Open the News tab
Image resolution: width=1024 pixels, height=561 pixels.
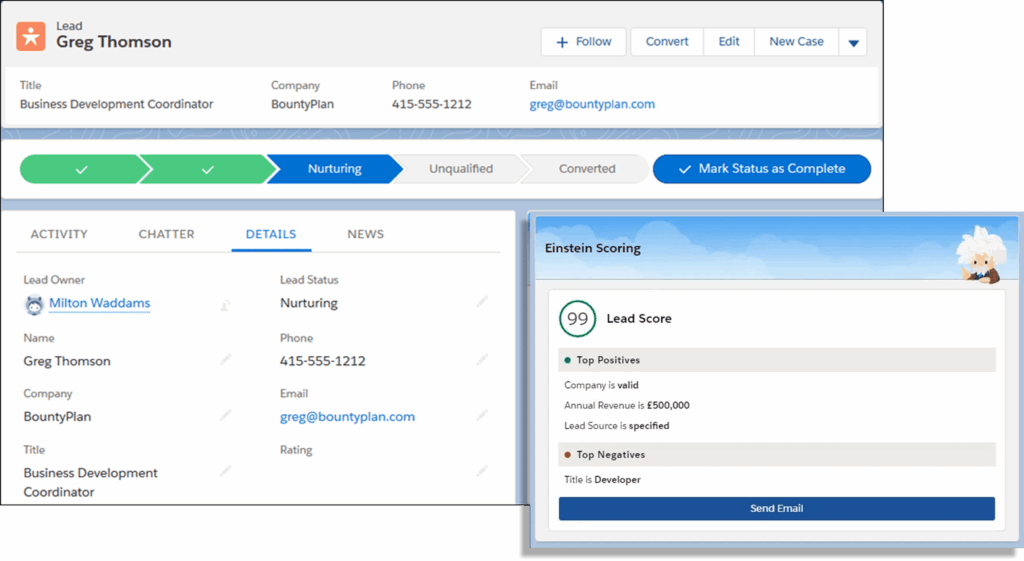(x=366, y=234)
